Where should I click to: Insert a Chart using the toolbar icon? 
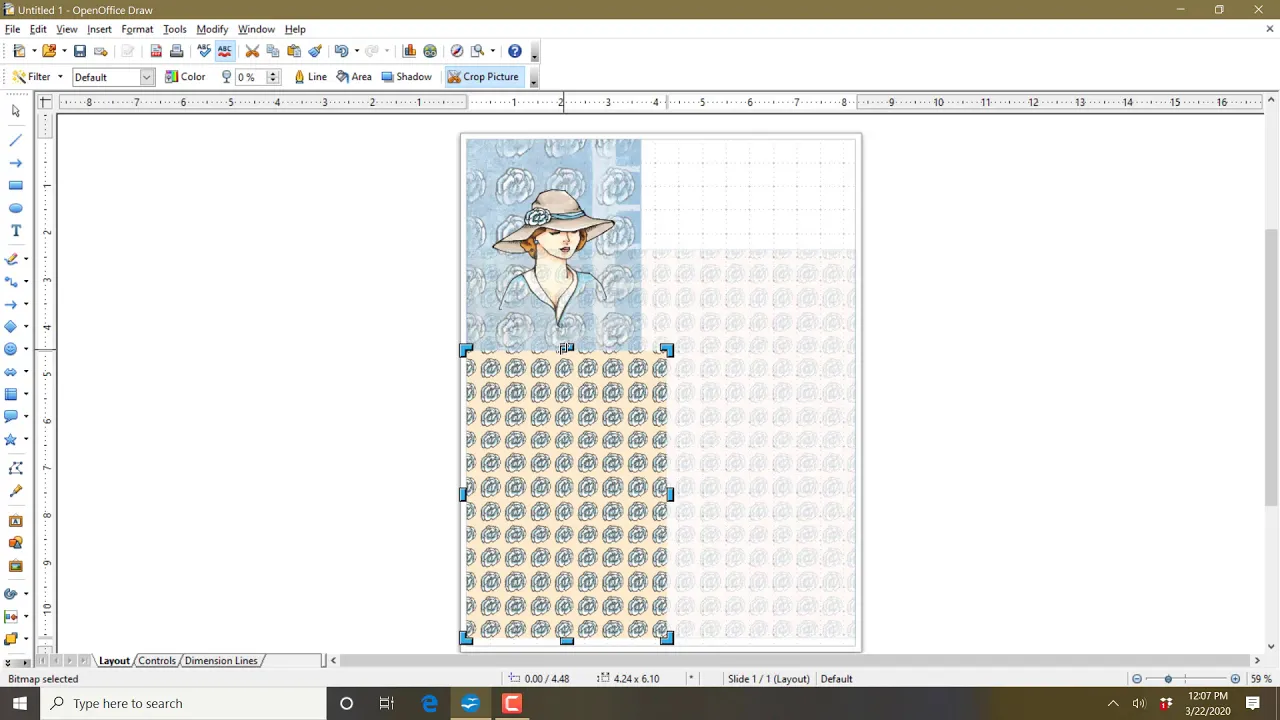pyautogui.click(x=409, y=51)
